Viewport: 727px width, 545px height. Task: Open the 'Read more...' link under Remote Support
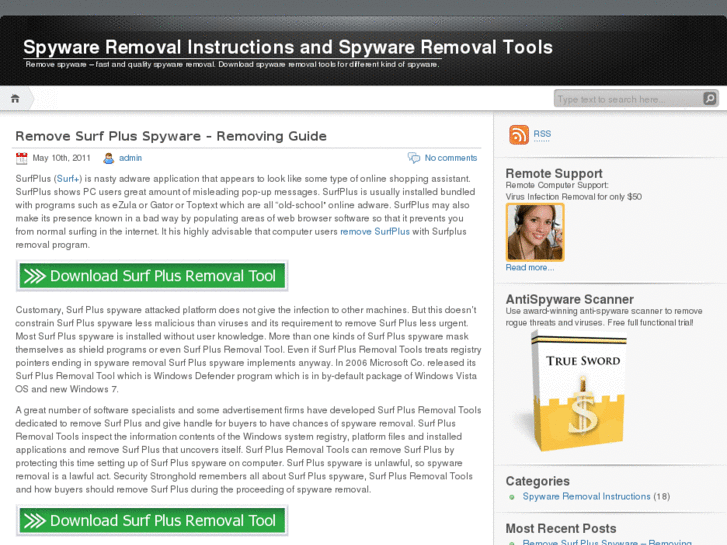pos(529,268)
